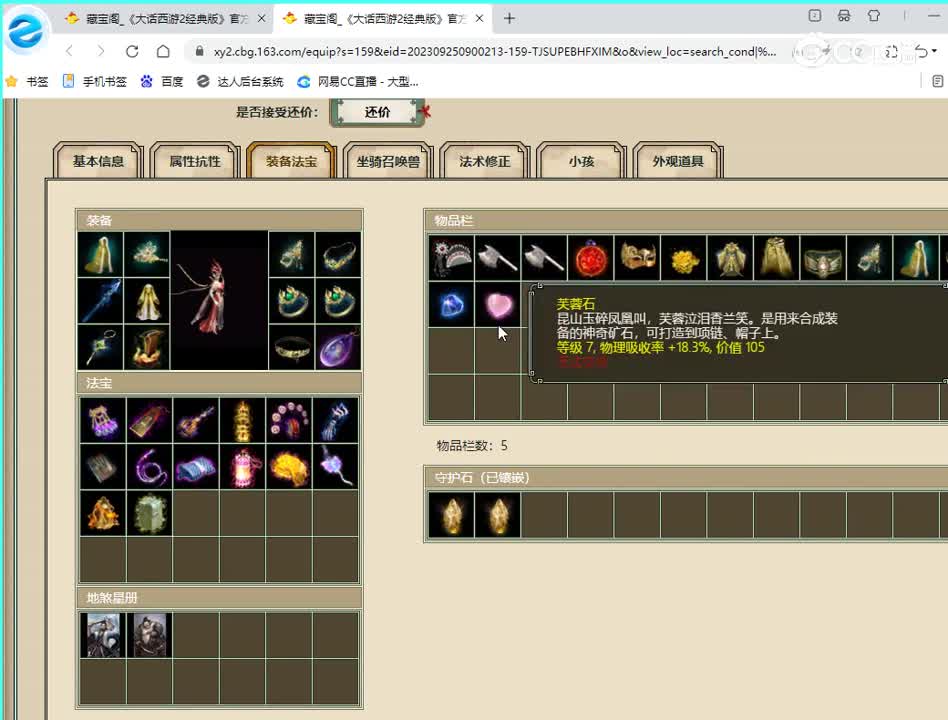Go to the browser home page
948x720 pixels.
[163, 51]
